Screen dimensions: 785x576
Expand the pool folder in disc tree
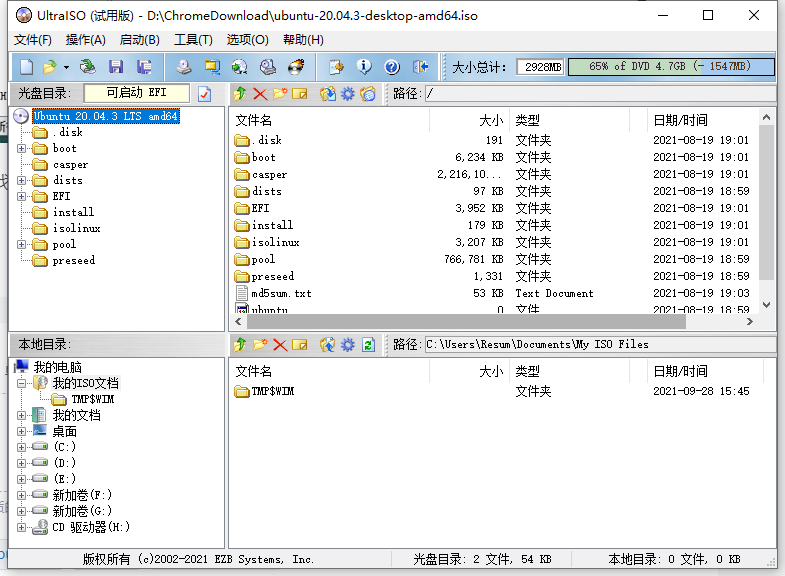(x=21, y=244)
